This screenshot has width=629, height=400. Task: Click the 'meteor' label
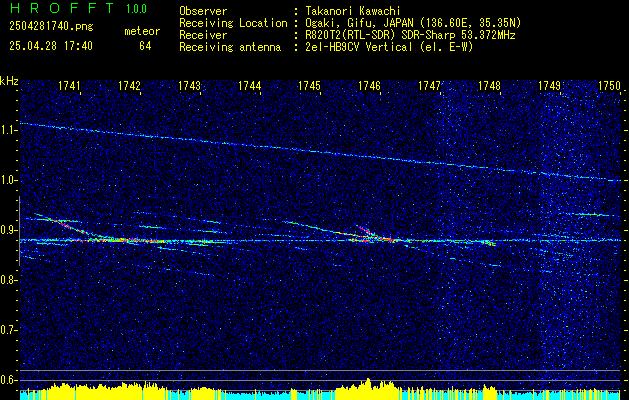pos(142,31)
